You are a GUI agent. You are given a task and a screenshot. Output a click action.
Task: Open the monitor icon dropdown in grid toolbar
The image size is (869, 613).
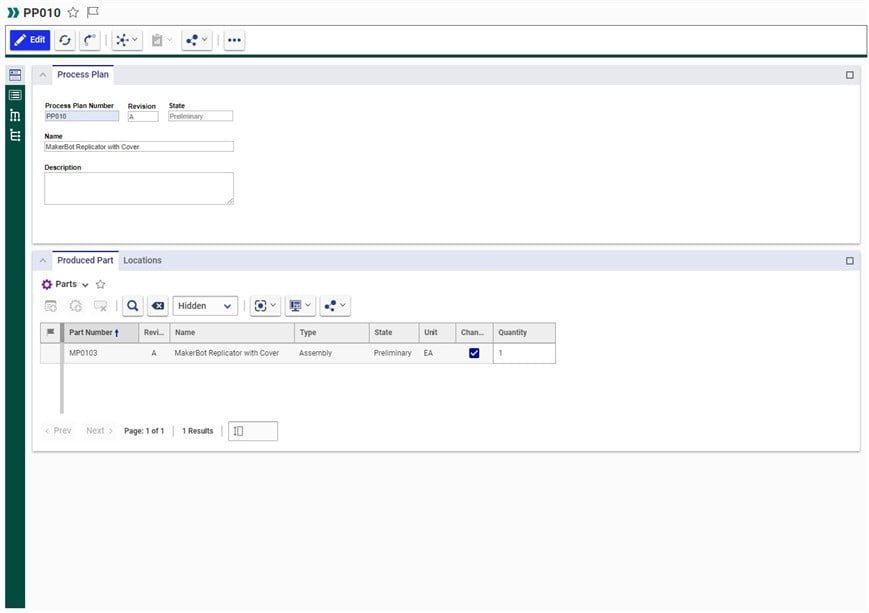[300, 306]
